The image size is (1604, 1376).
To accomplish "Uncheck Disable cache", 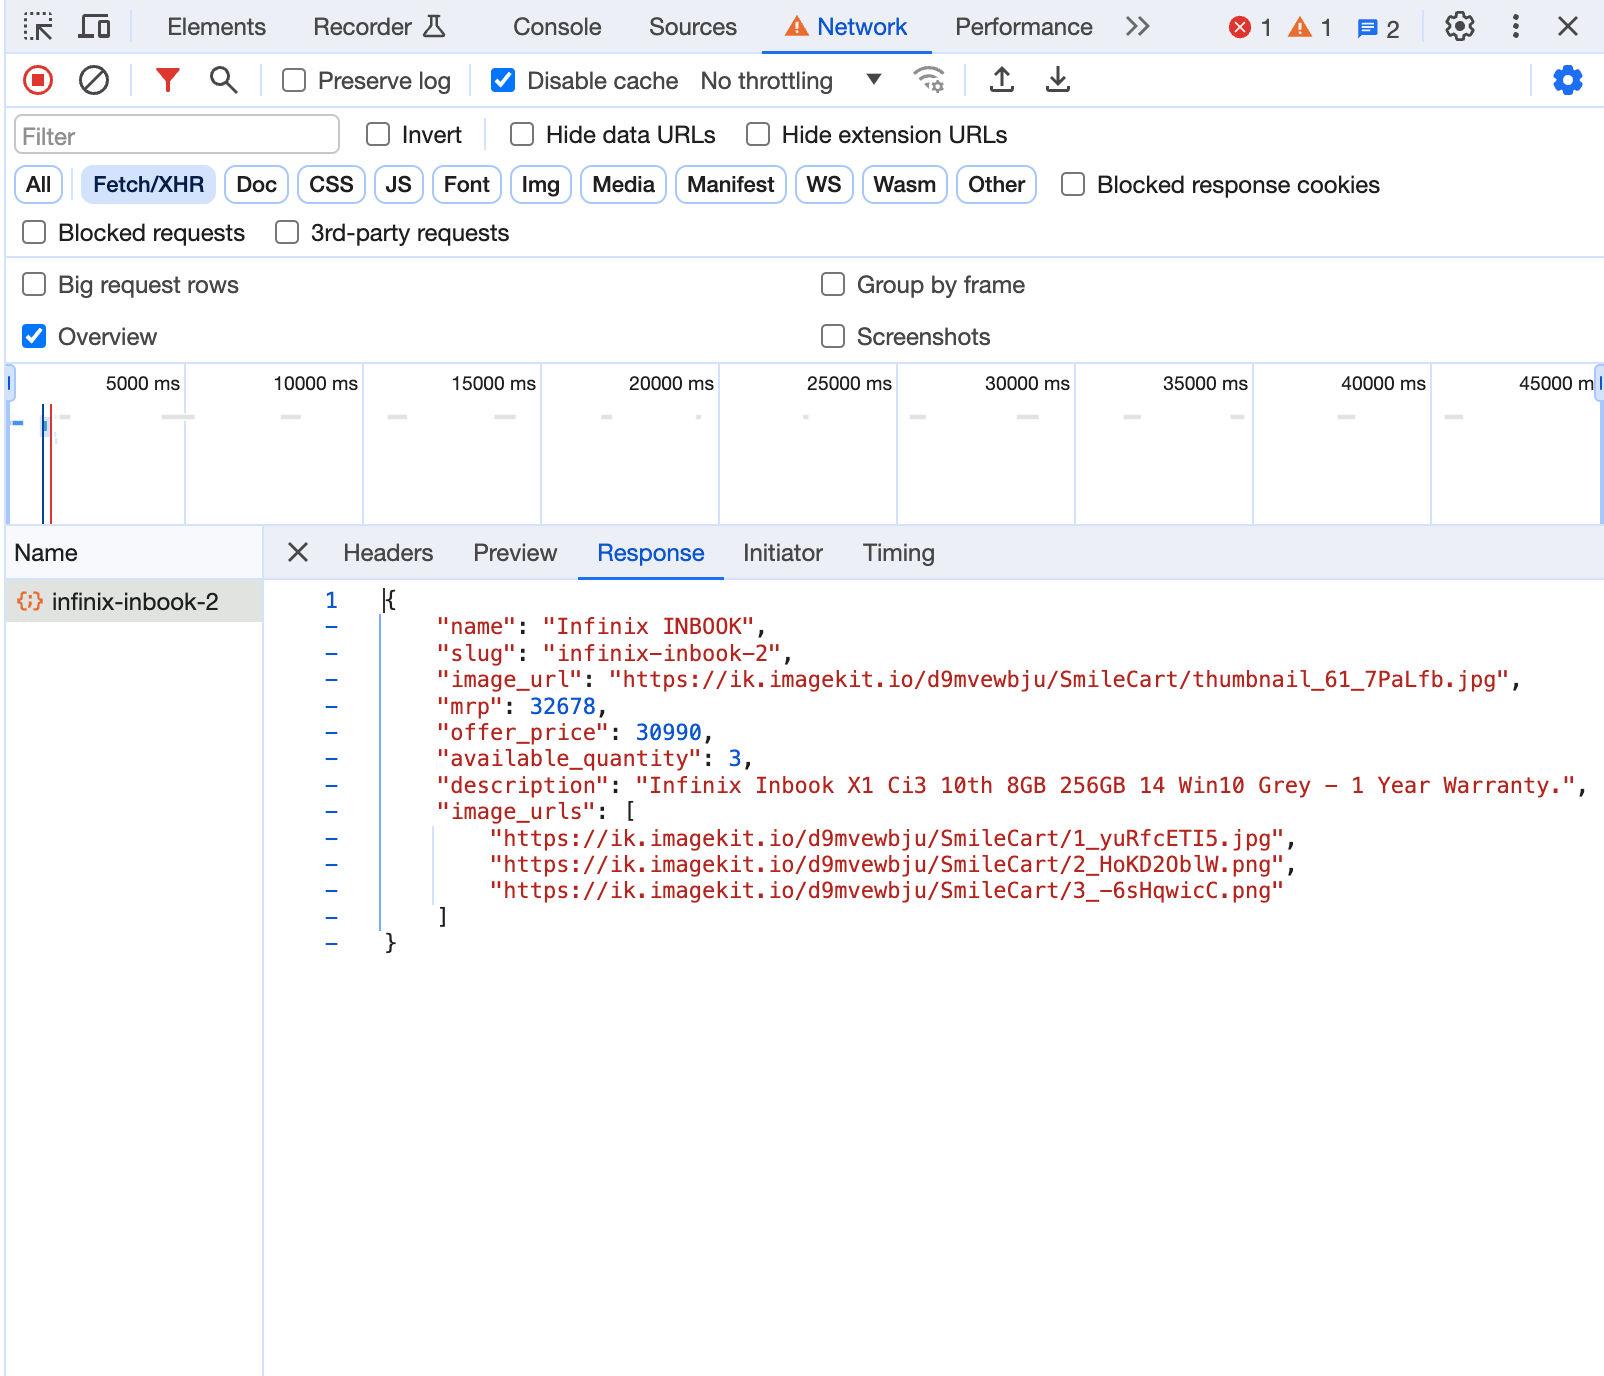I will pos(503,80).
